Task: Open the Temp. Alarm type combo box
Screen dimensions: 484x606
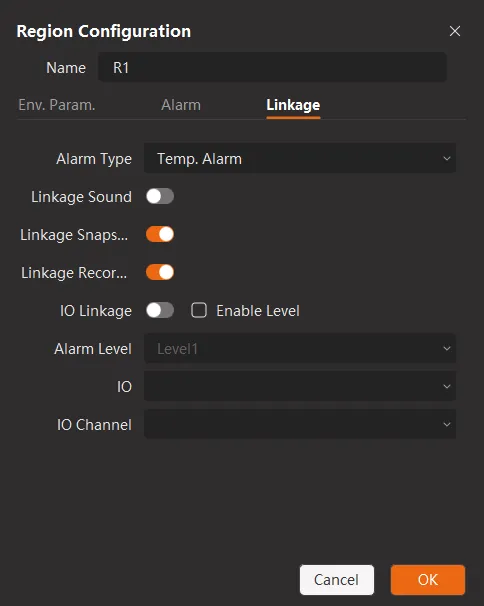Action: click(x=300, y=158)
